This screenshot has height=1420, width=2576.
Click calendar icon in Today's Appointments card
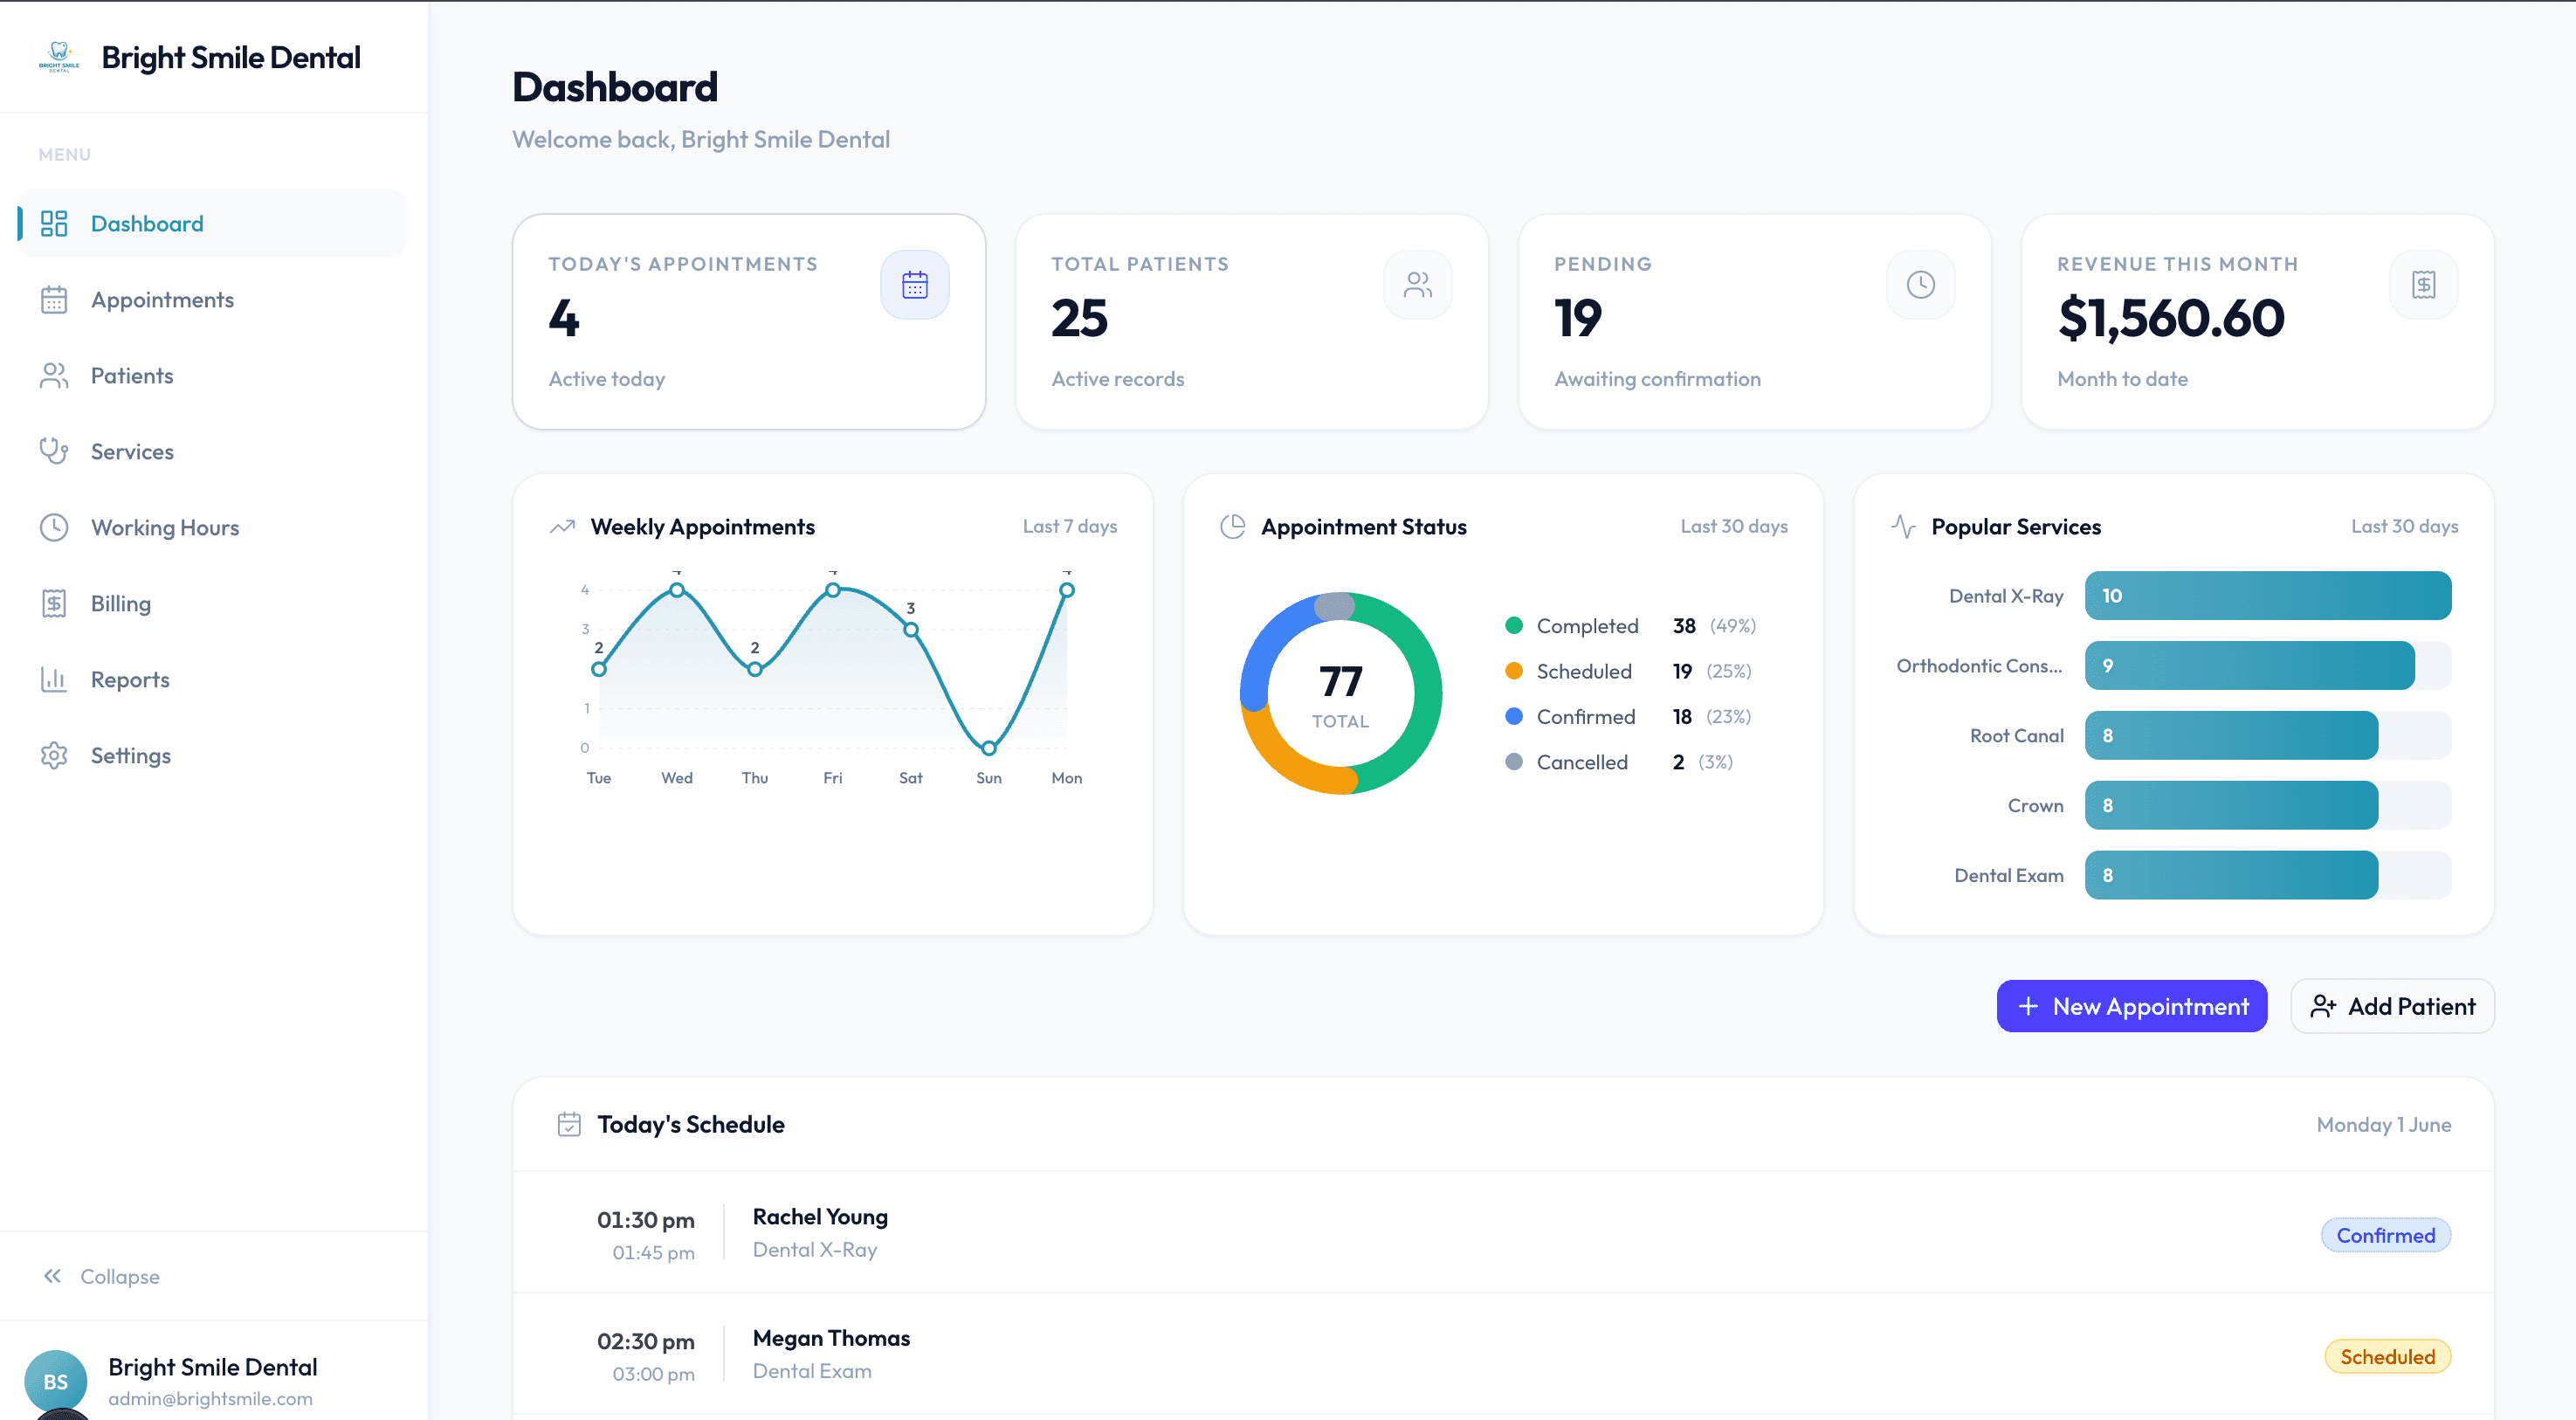coord(915,285)
